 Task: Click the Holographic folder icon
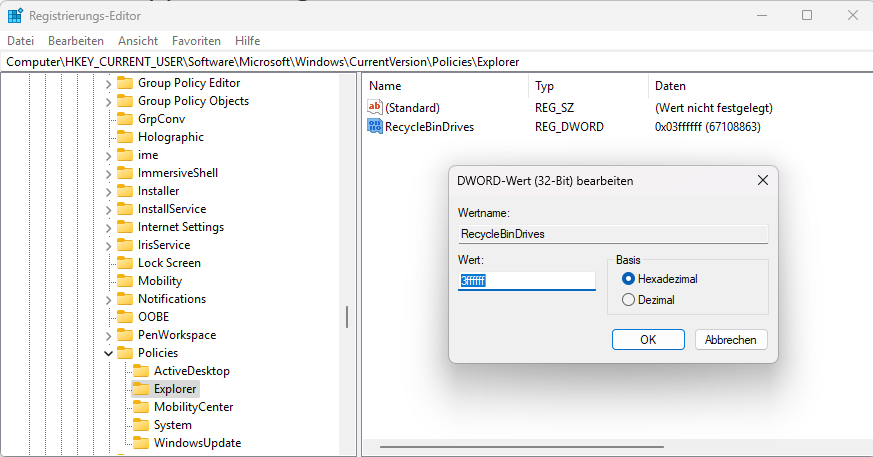click(125, 137)
